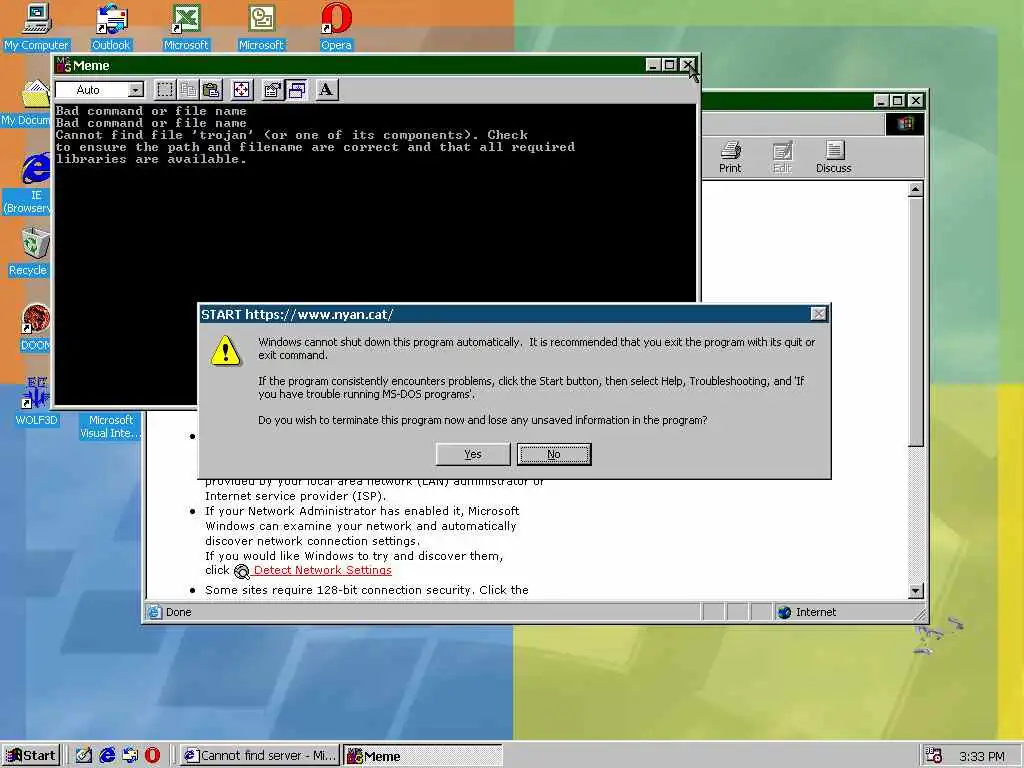The image size is (1024, 768).
Task: Click the Font 'A' button in Meme toolbar
Action: click(327, 89)
